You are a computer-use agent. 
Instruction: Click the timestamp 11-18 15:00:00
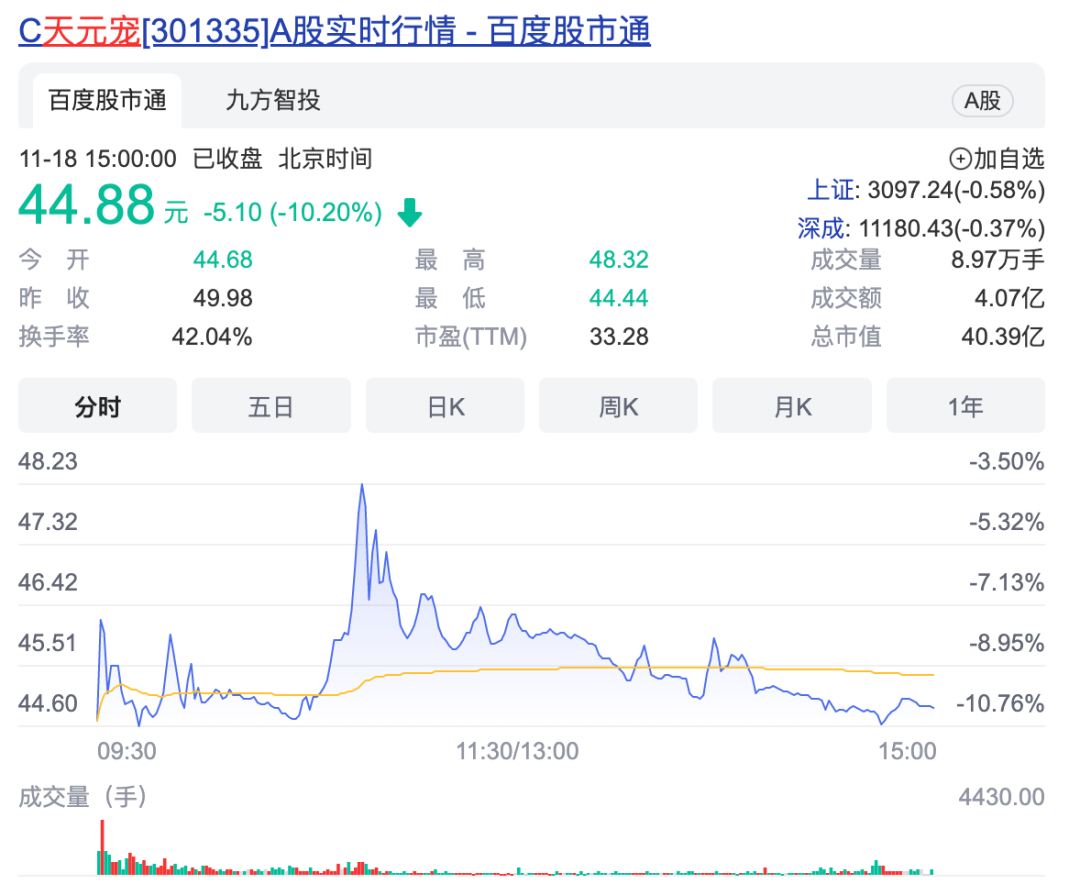98,159
